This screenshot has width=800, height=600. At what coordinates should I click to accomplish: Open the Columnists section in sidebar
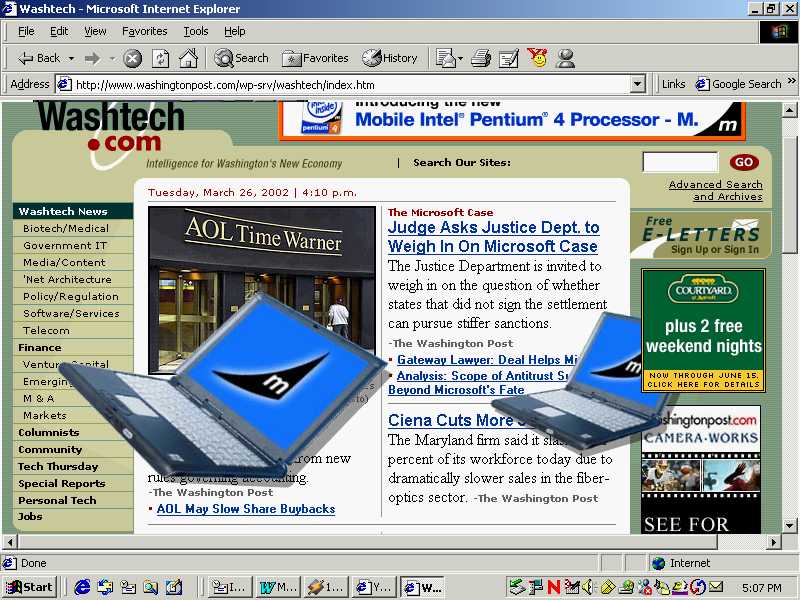coord(48,433)
